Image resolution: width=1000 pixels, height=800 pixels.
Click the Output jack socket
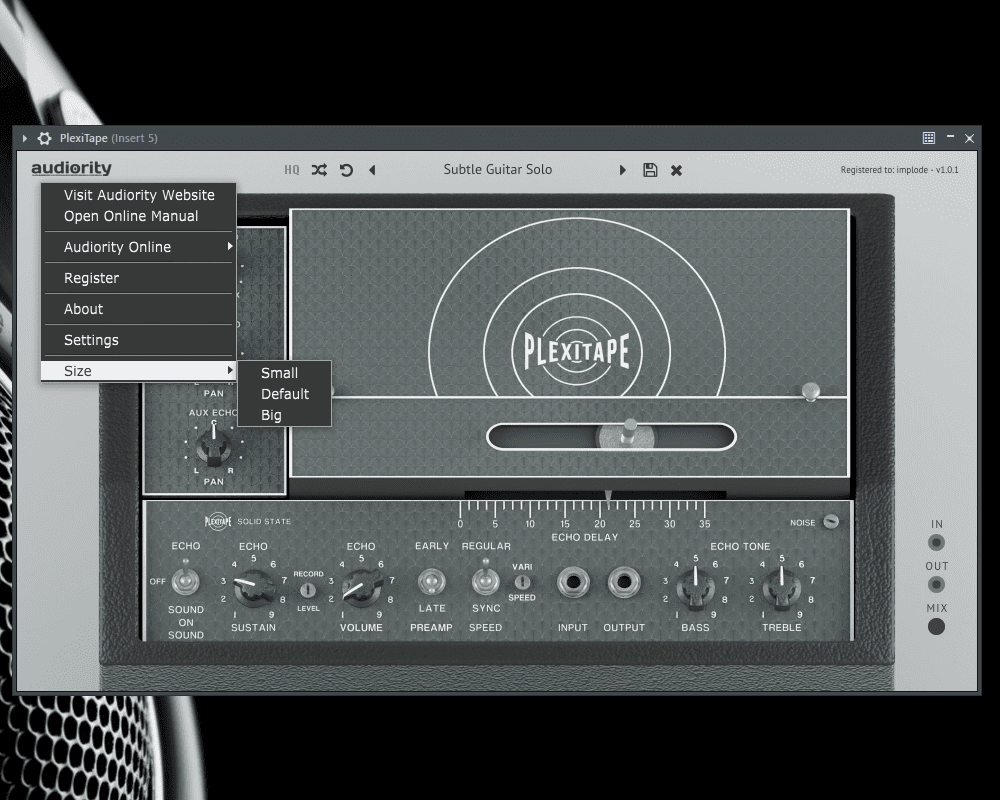624,582
